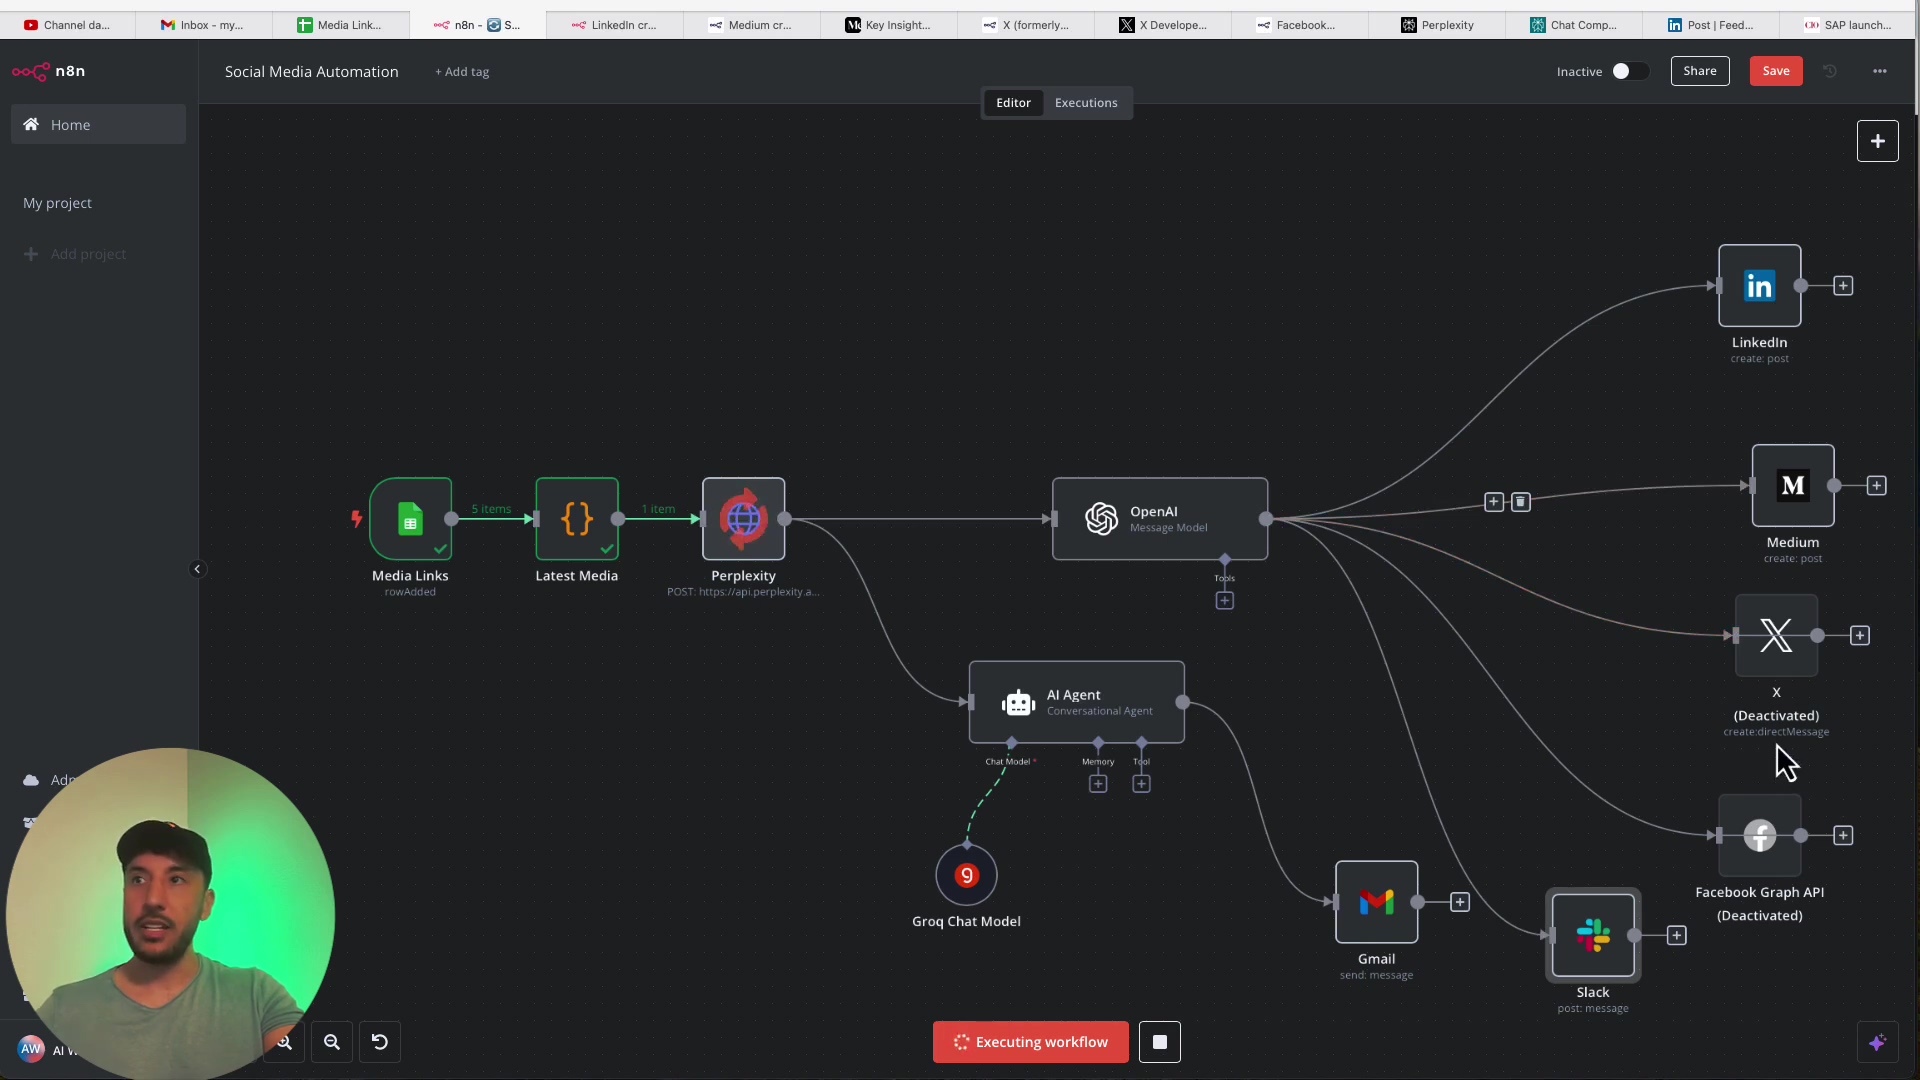The image size is (1920, 1080).
Task: Open the Perplexity HTTP request node
Action: (x=743, y=519)
